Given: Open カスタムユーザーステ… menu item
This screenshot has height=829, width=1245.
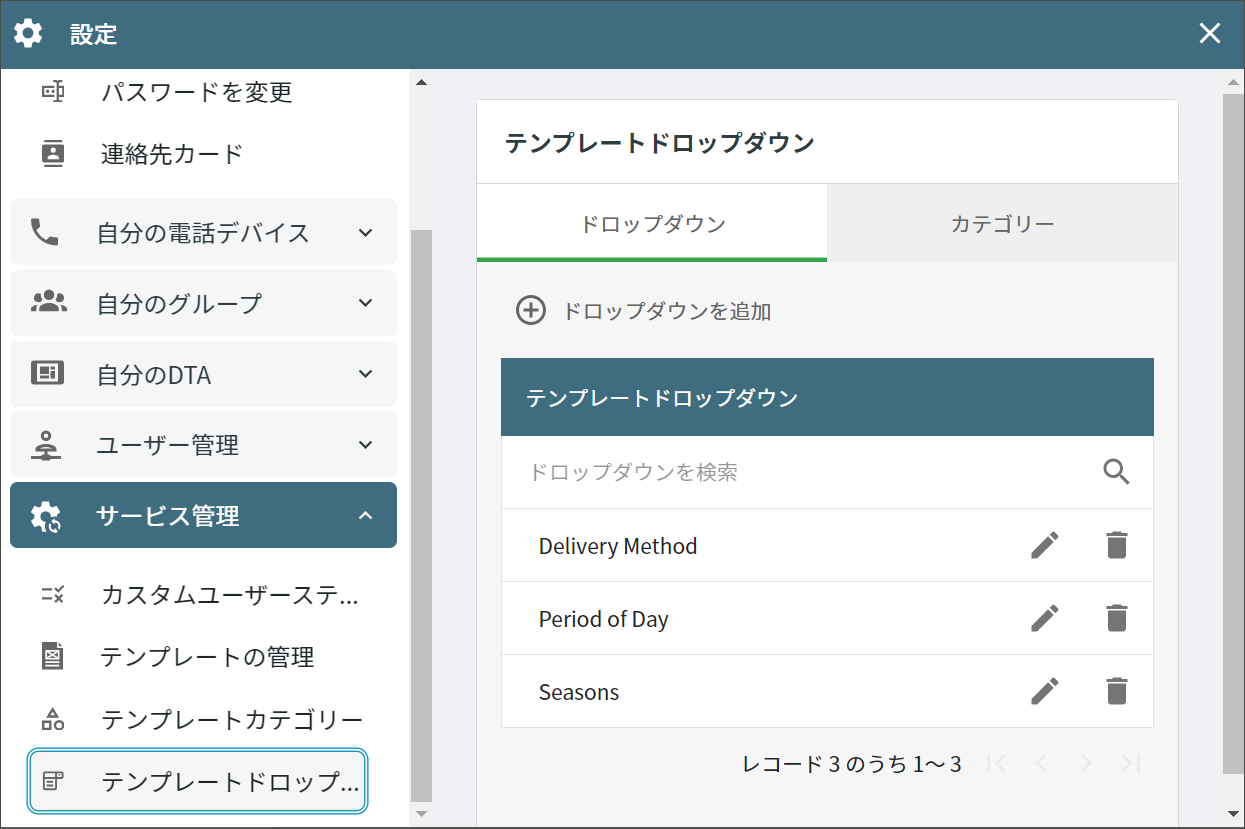Looking at the screenshot, I should (x=230, y=596).
